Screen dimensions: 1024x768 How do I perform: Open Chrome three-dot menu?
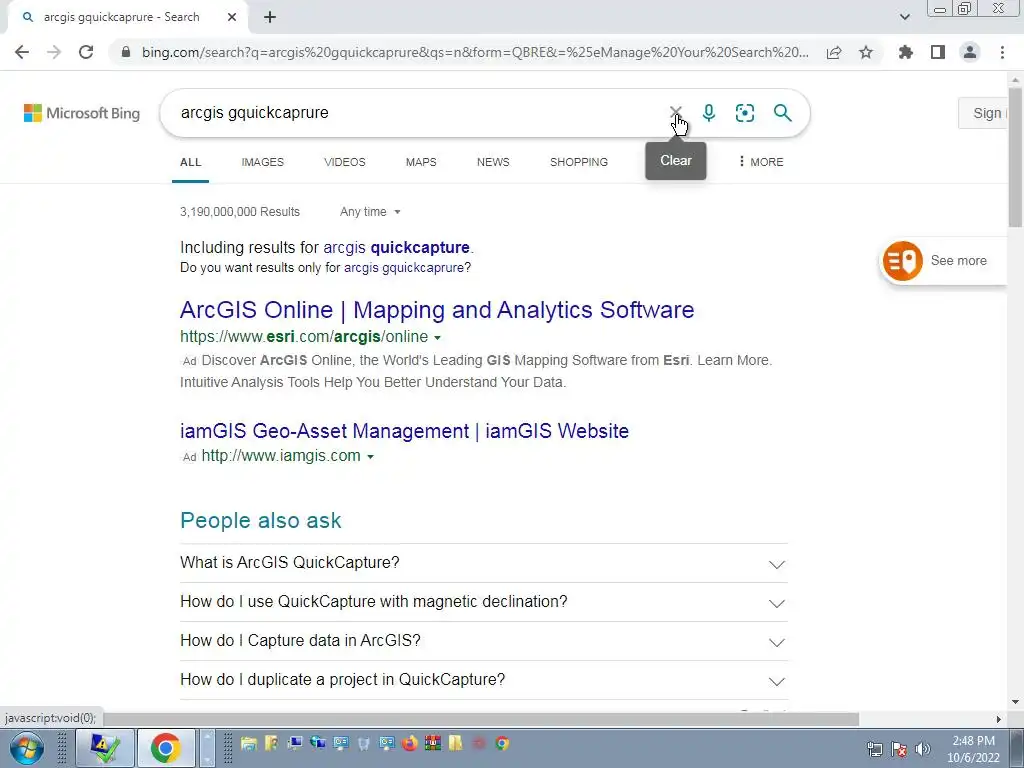(x=1002, y=52)
